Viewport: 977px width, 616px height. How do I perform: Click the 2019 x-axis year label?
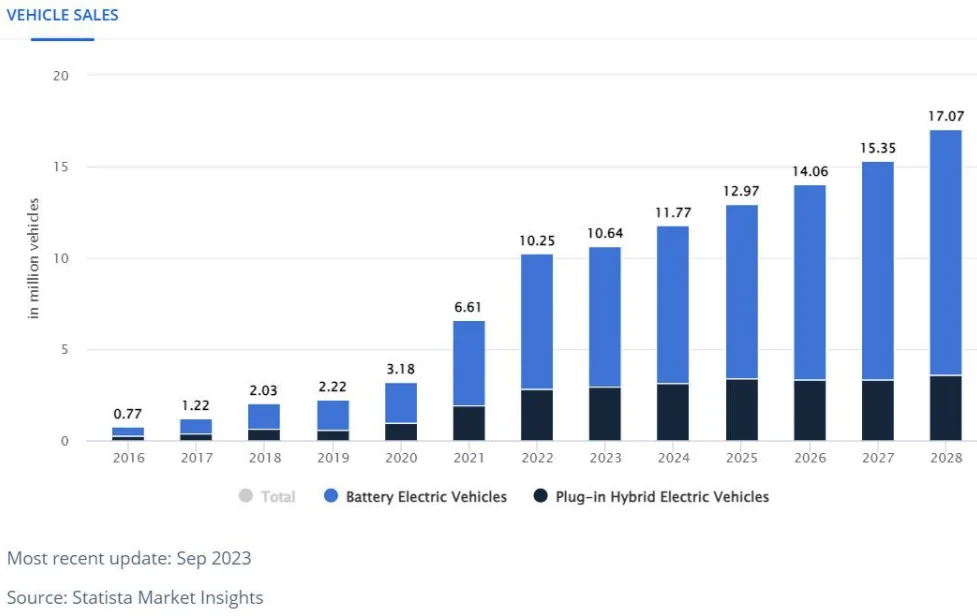point(332,457)
